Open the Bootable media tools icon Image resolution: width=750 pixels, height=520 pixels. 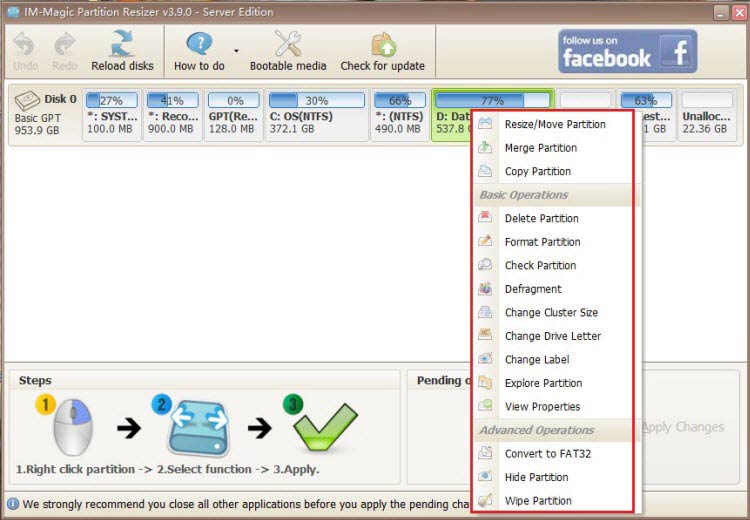[x=287, y=44]
